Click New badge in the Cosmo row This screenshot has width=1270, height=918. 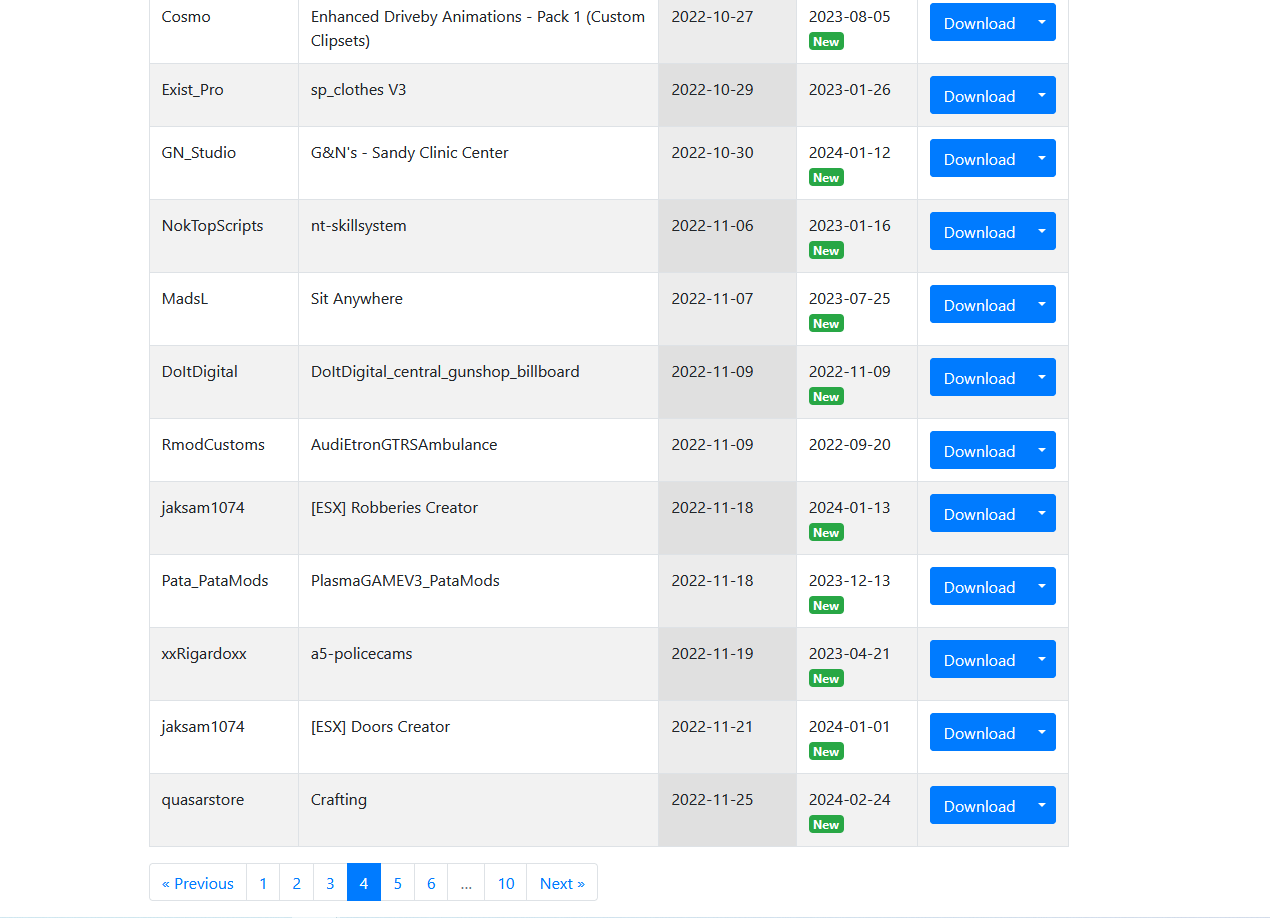[826, 41]
